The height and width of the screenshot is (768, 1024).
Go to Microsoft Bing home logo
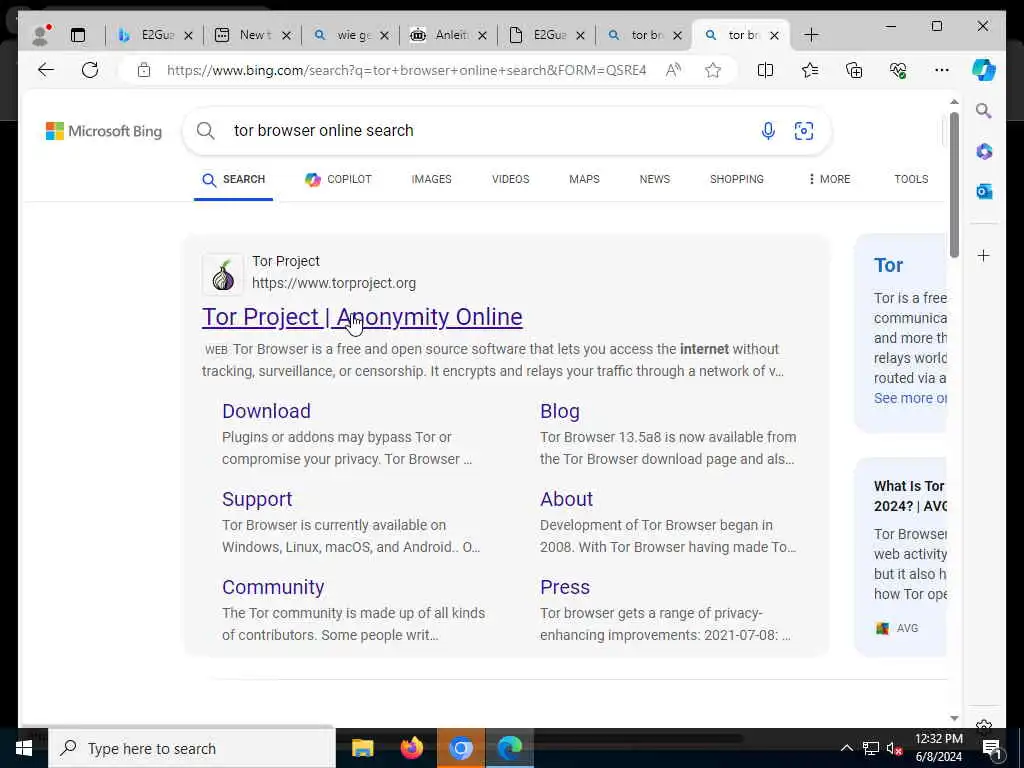(x=104, y=131)
